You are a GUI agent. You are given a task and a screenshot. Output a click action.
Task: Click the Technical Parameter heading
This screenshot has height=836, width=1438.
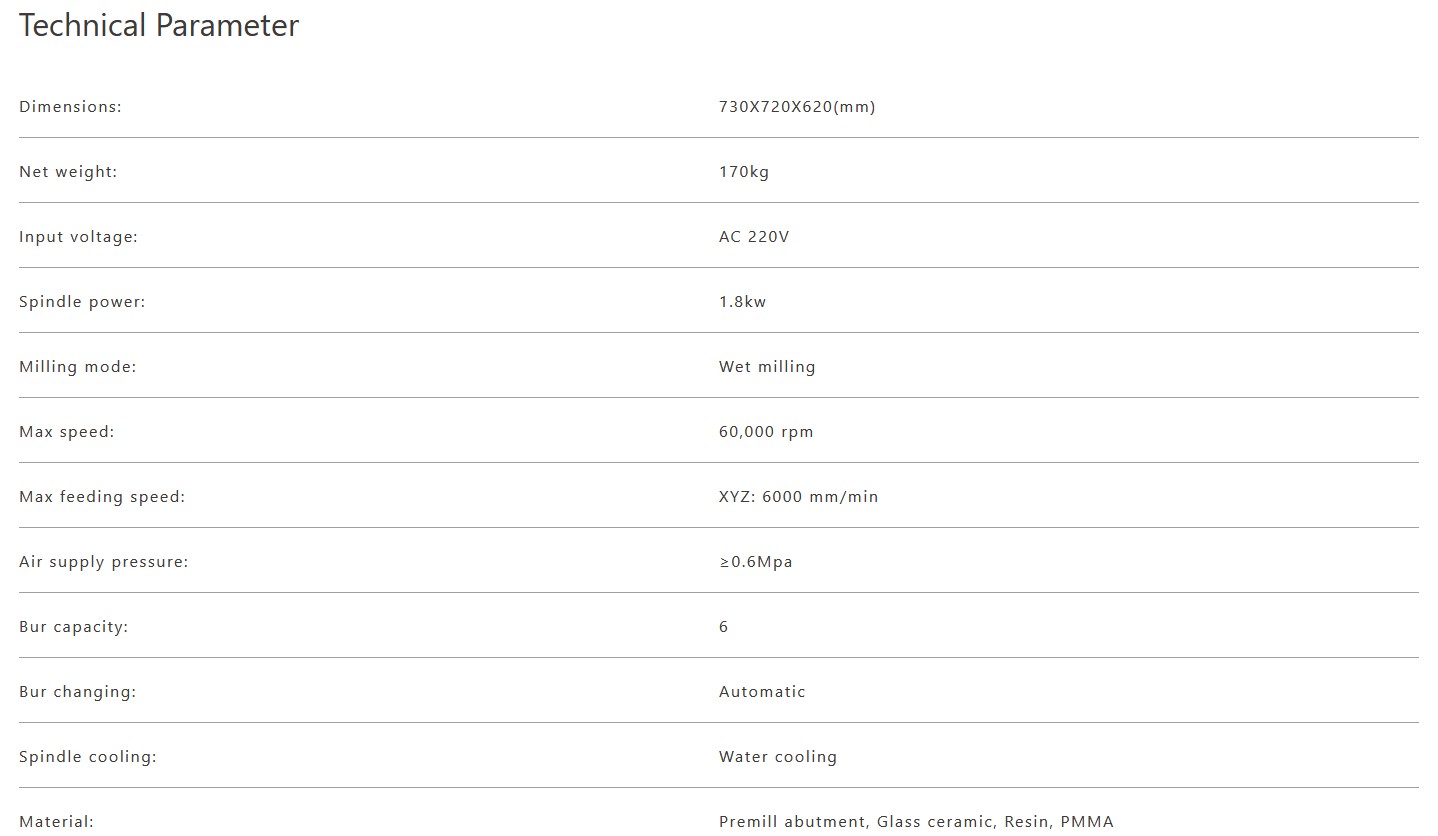tap(159, 26)
